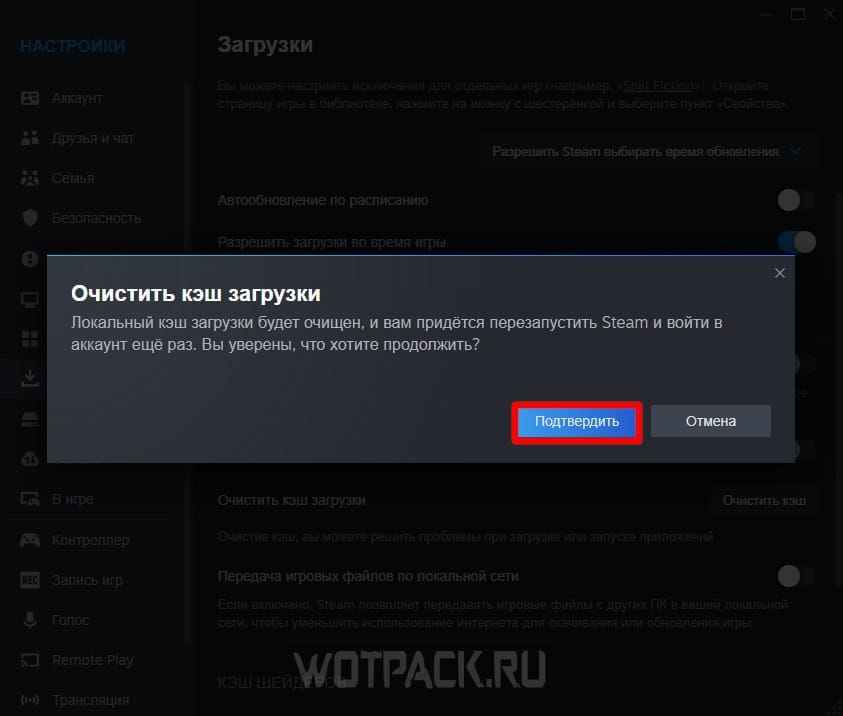Screen dimensions: 843x716
Task: Click the Трансляция broadcast icon
Action: 30,700
